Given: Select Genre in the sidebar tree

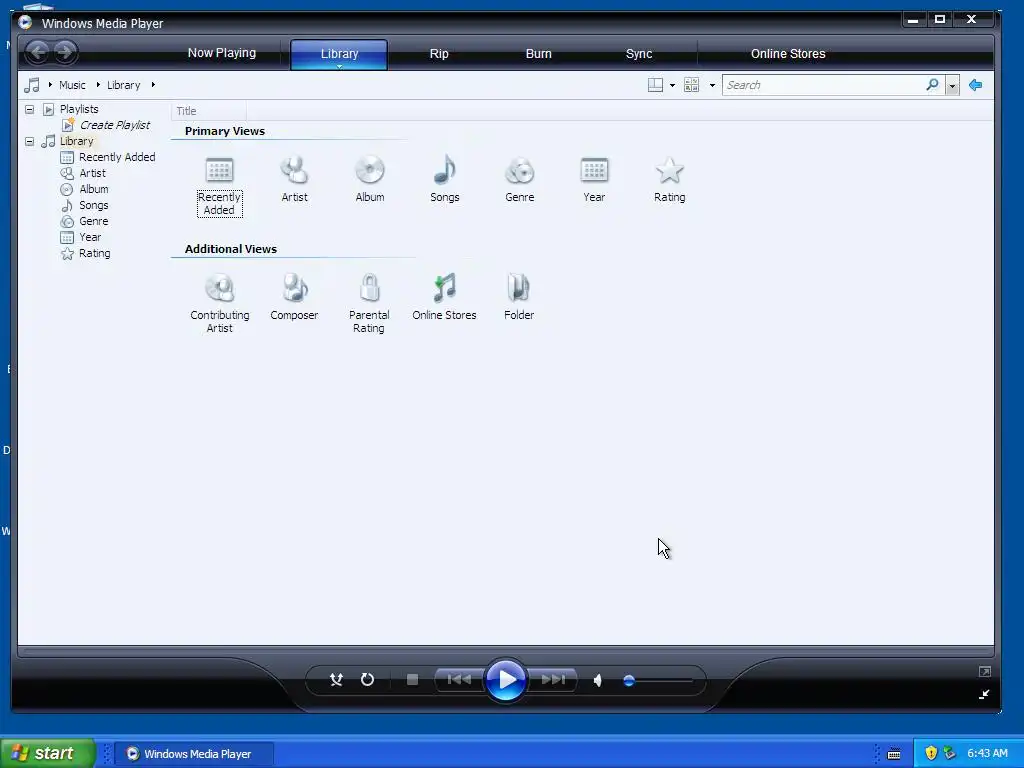Looking at the screenshot, I should coord(93,221).
